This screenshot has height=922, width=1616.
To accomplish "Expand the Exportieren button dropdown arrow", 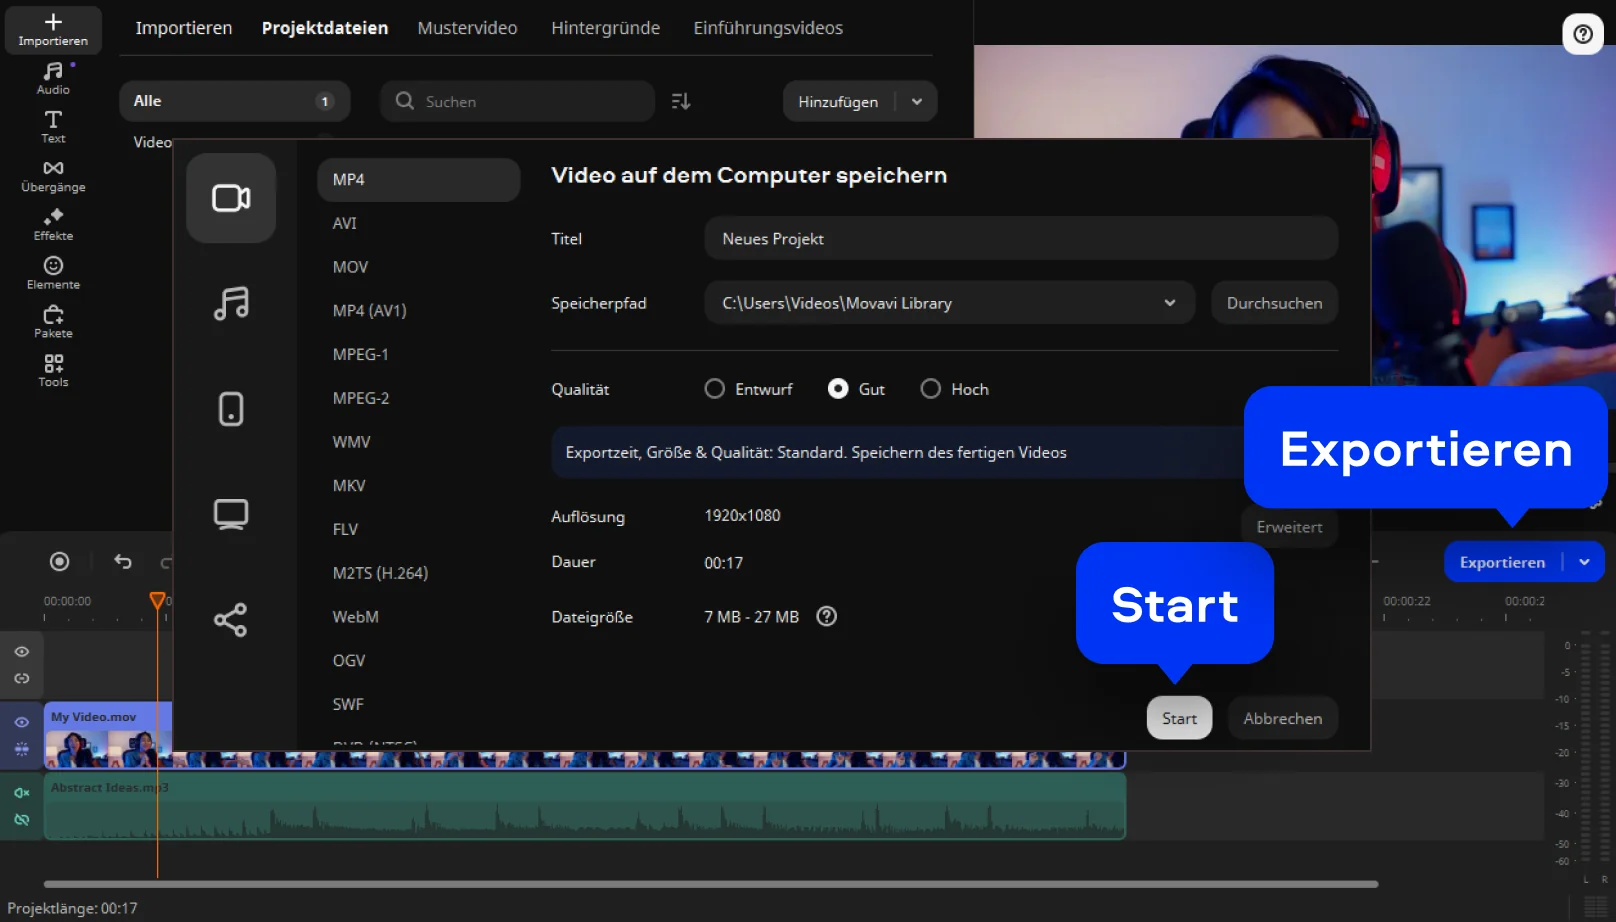I will pyautogui.click(x=1584, y=562).
